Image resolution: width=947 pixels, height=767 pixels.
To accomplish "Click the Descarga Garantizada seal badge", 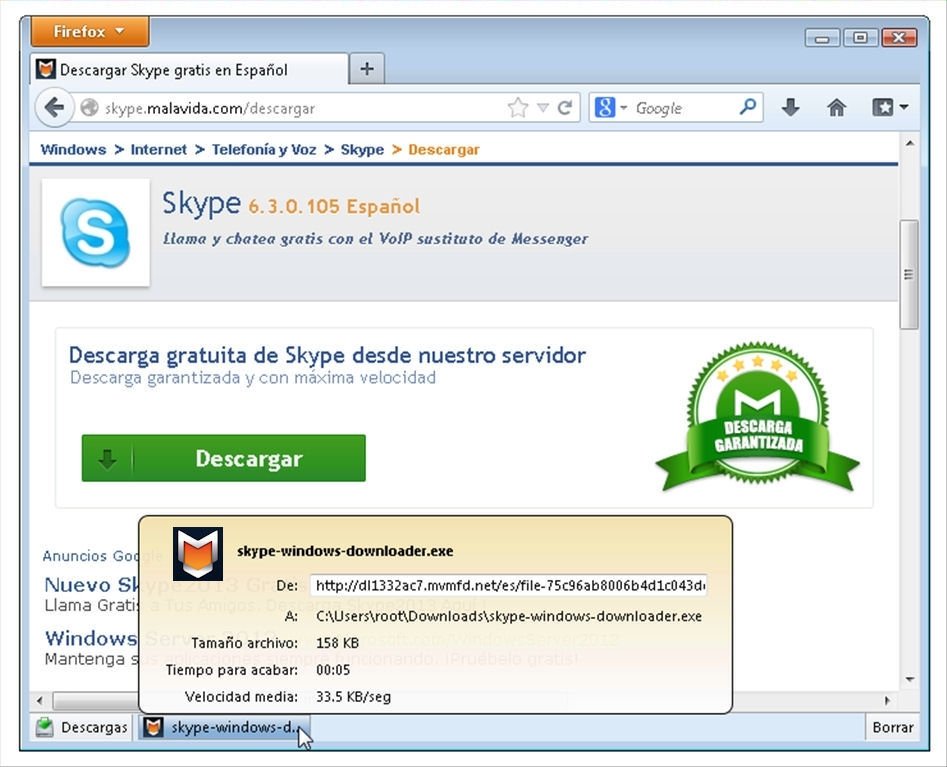I will pyautogui.click(x=757, y=417).
